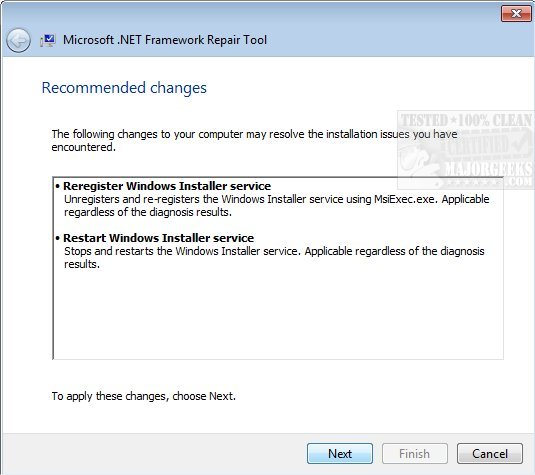Click the 'regardless of the diagnosis results.' line under Reregister

[x=148, y=212]
